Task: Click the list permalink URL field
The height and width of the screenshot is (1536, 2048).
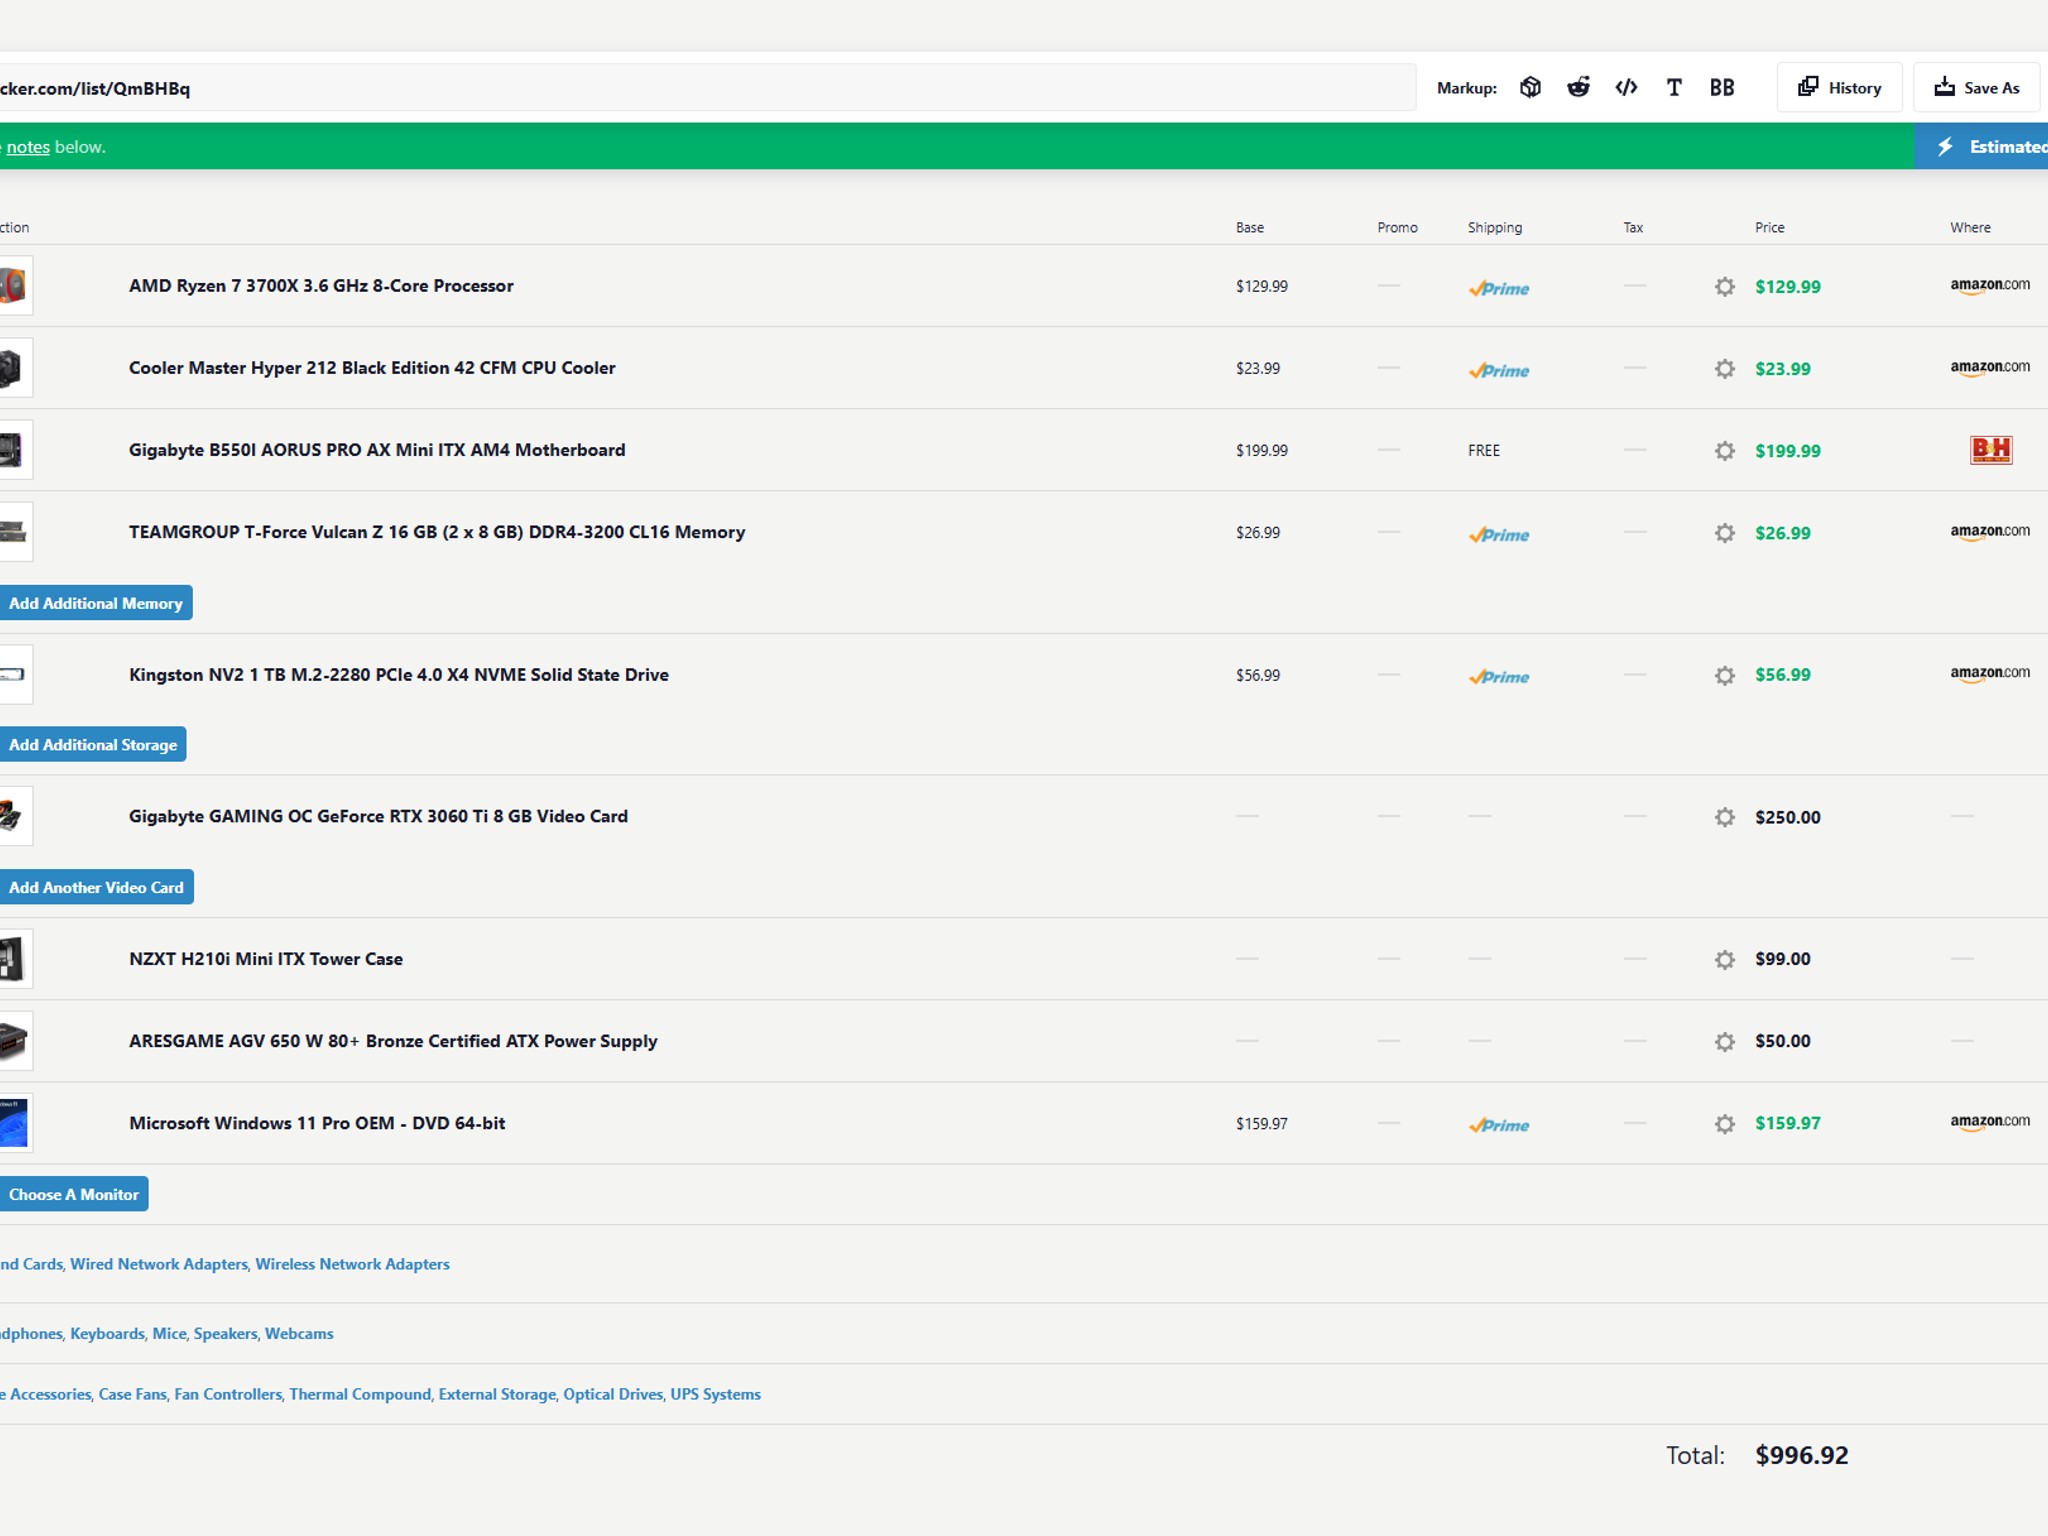Action: [707, 88]
